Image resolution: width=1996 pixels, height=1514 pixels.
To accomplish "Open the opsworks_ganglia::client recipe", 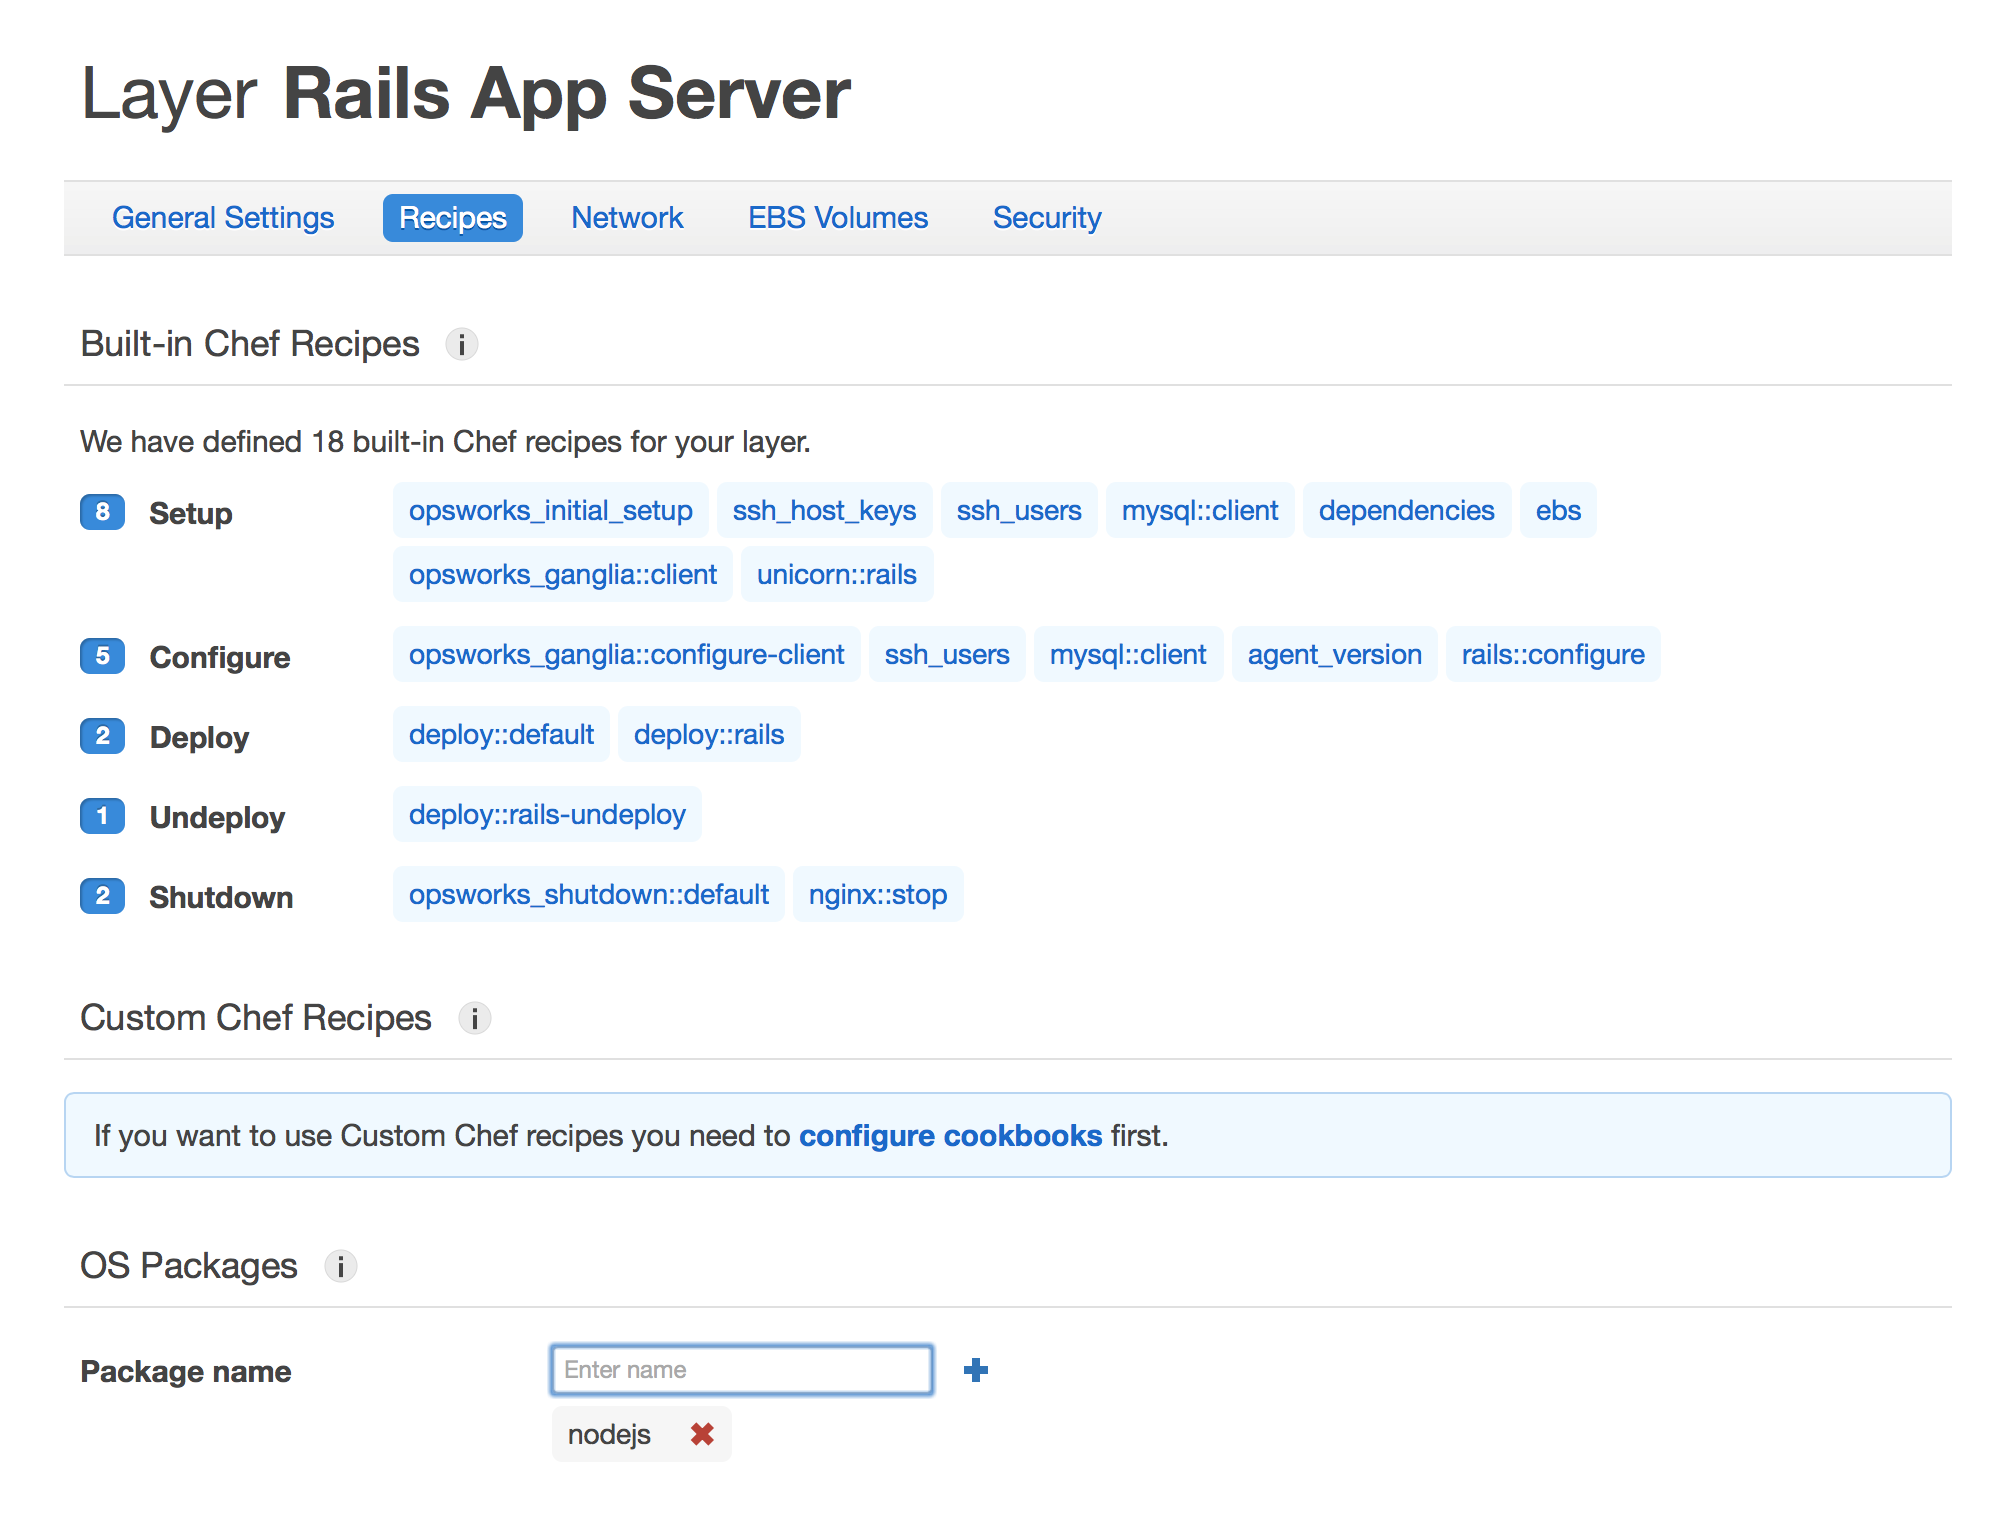I will pos(563,574).
